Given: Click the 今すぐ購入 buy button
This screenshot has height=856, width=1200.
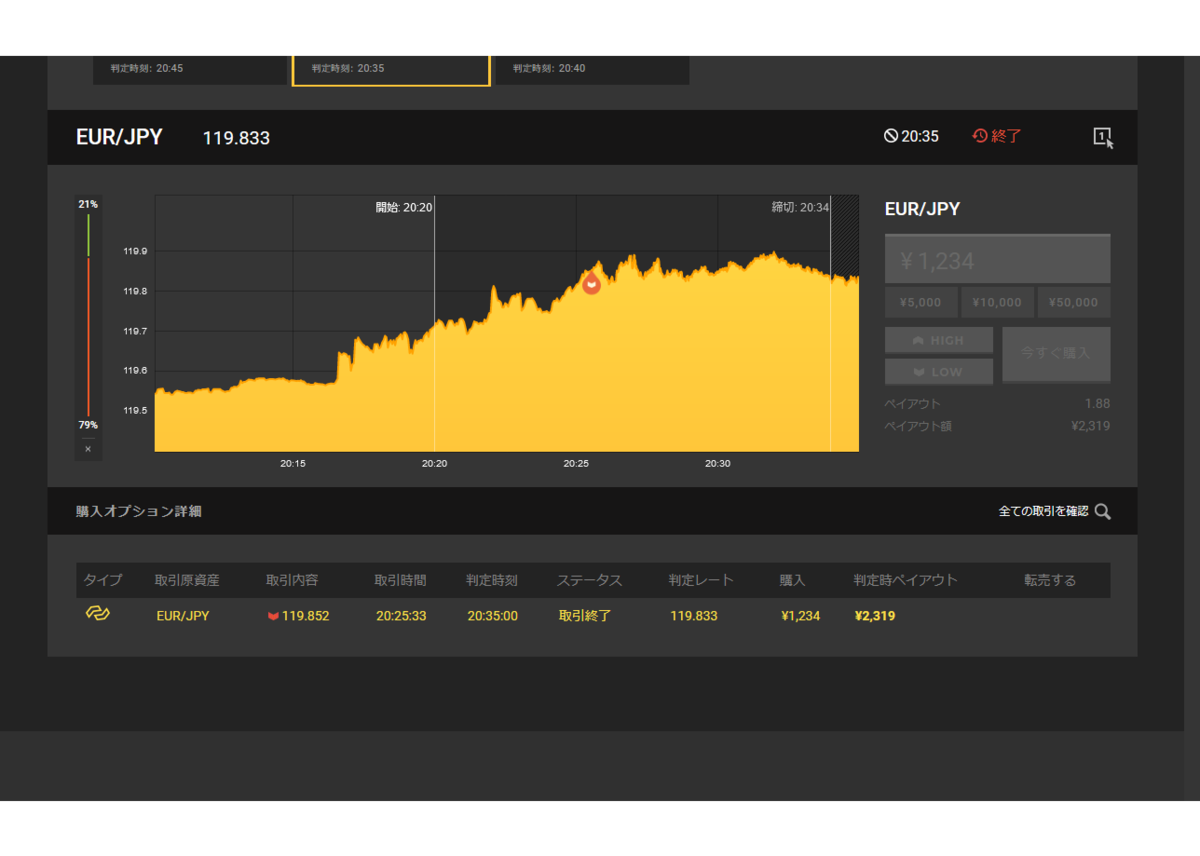Looking at the screenshot, I should point(1056,354).
